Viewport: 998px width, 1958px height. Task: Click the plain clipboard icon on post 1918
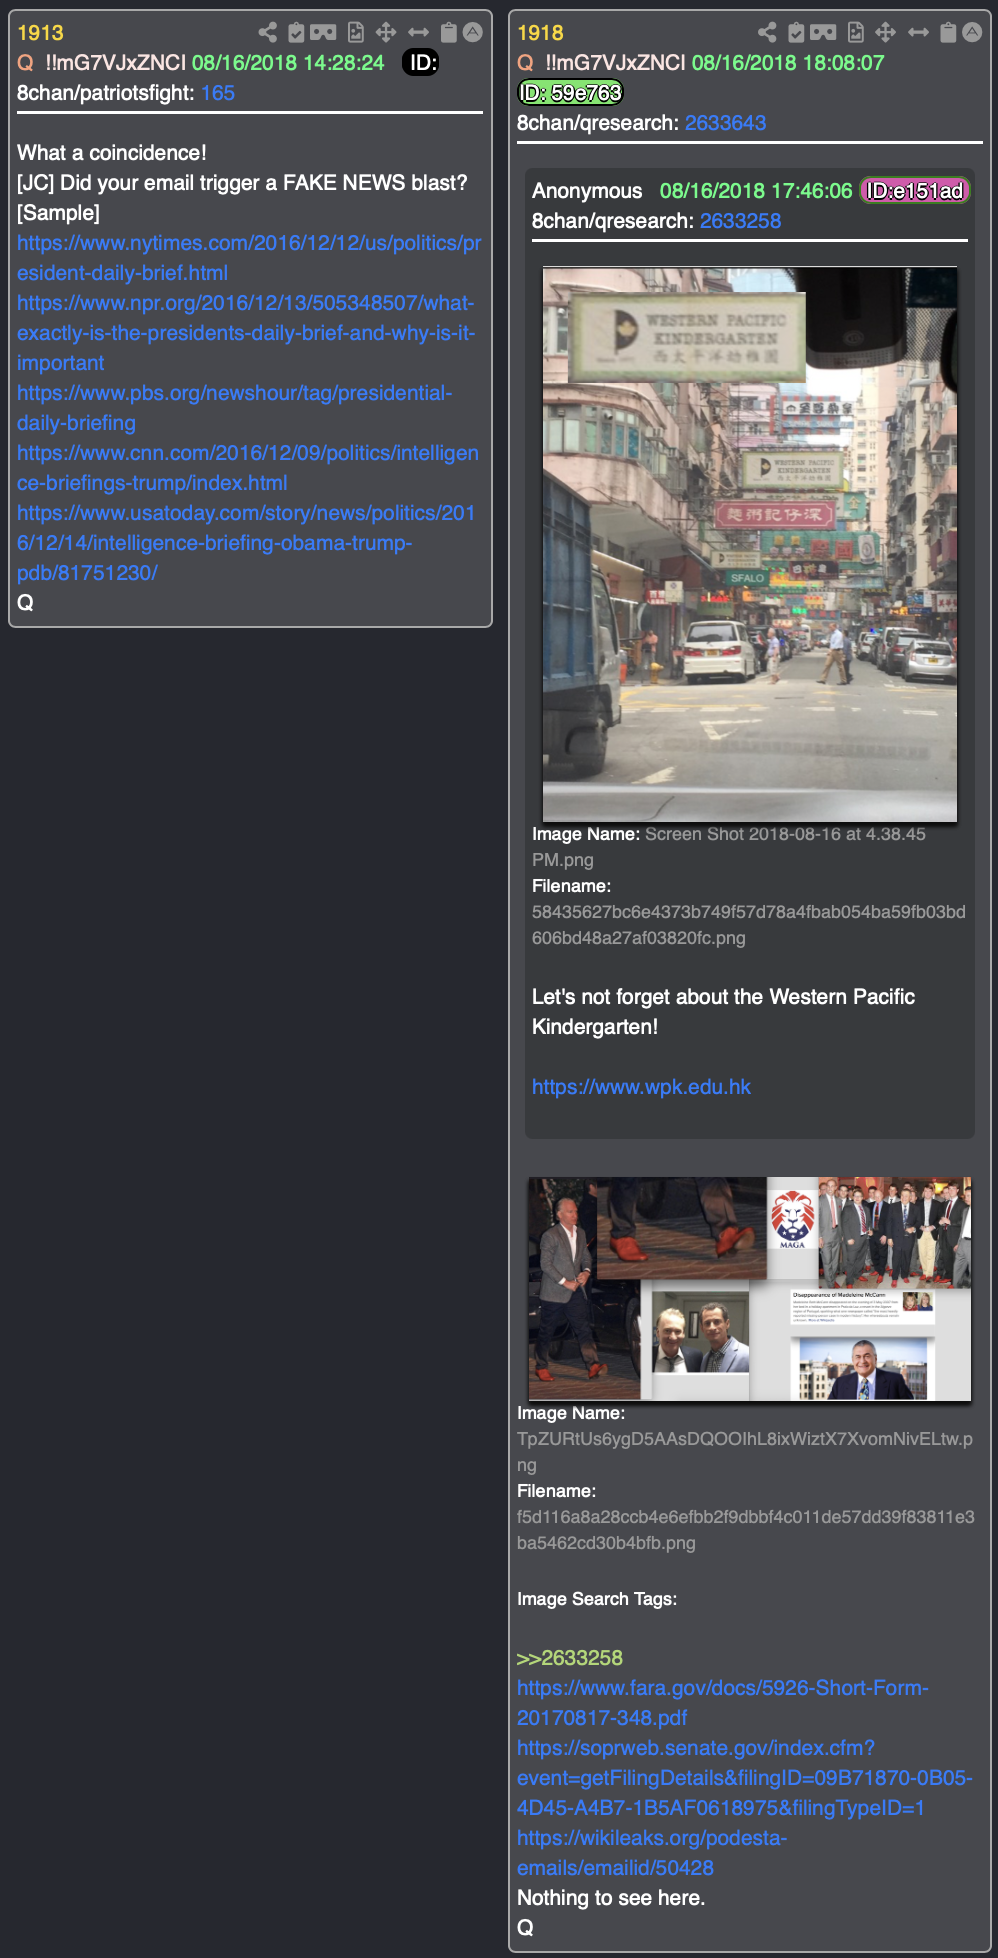click(x=948, y=32)
